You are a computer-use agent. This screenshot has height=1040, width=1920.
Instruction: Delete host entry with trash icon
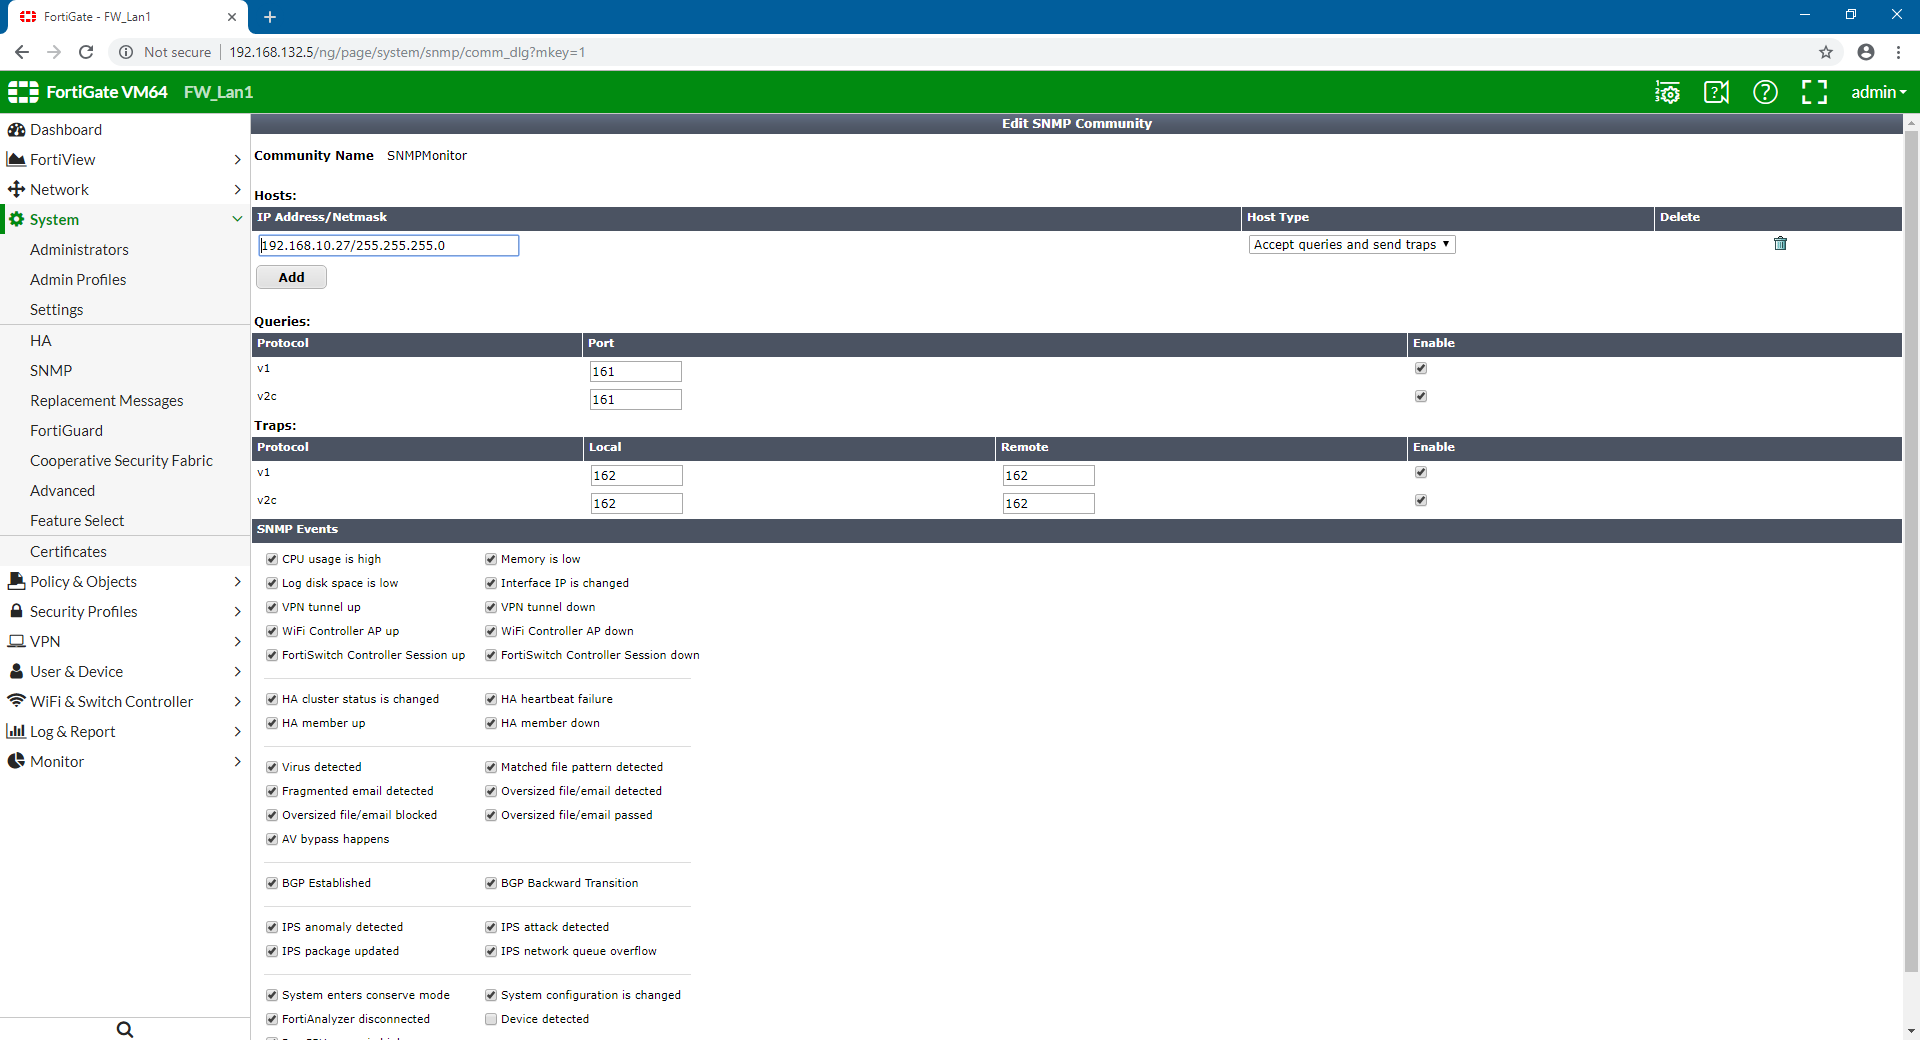tap(1780, 243)
